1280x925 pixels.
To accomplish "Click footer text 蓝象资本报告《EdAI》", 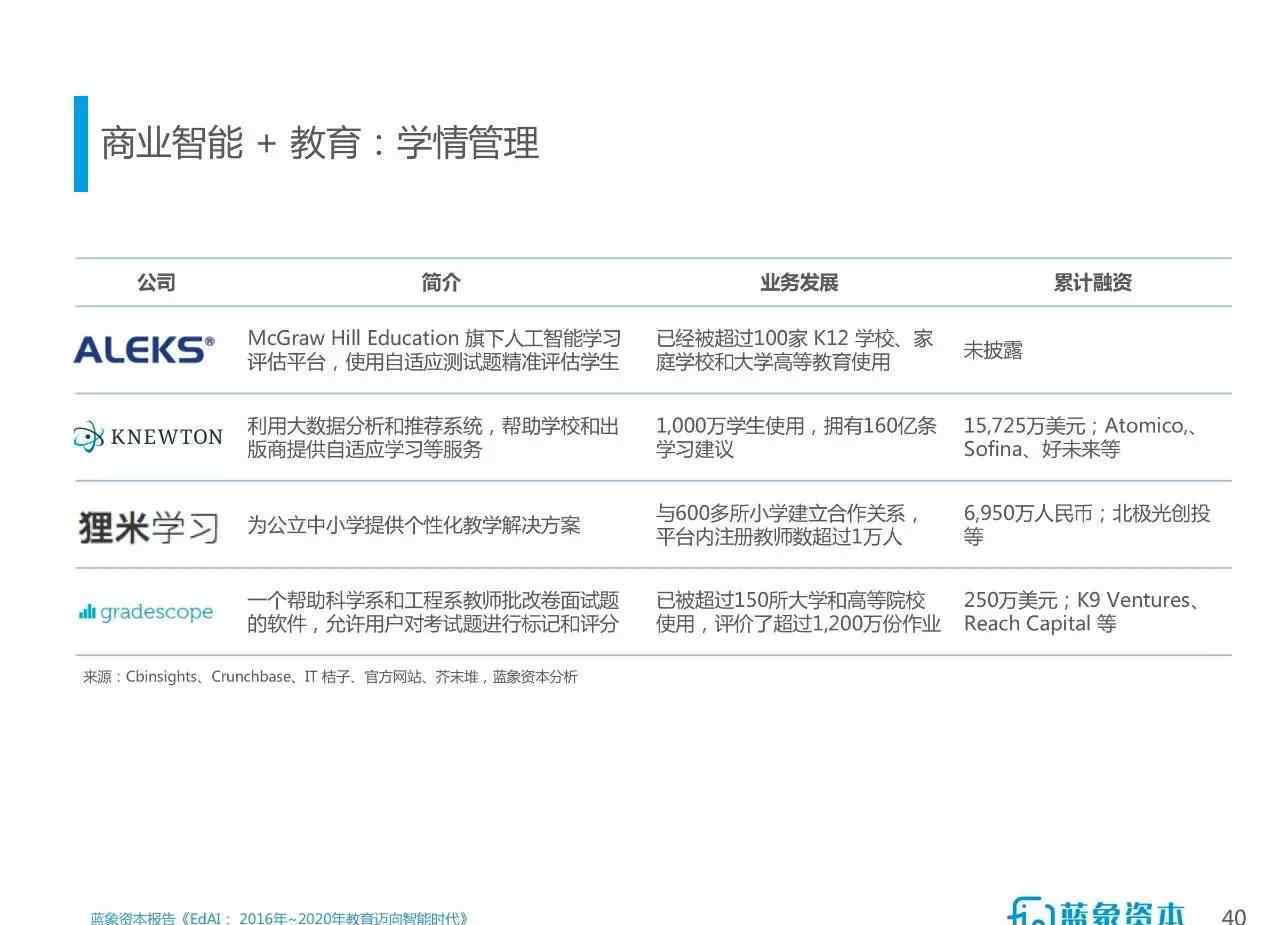I will (x=279, y=917).
